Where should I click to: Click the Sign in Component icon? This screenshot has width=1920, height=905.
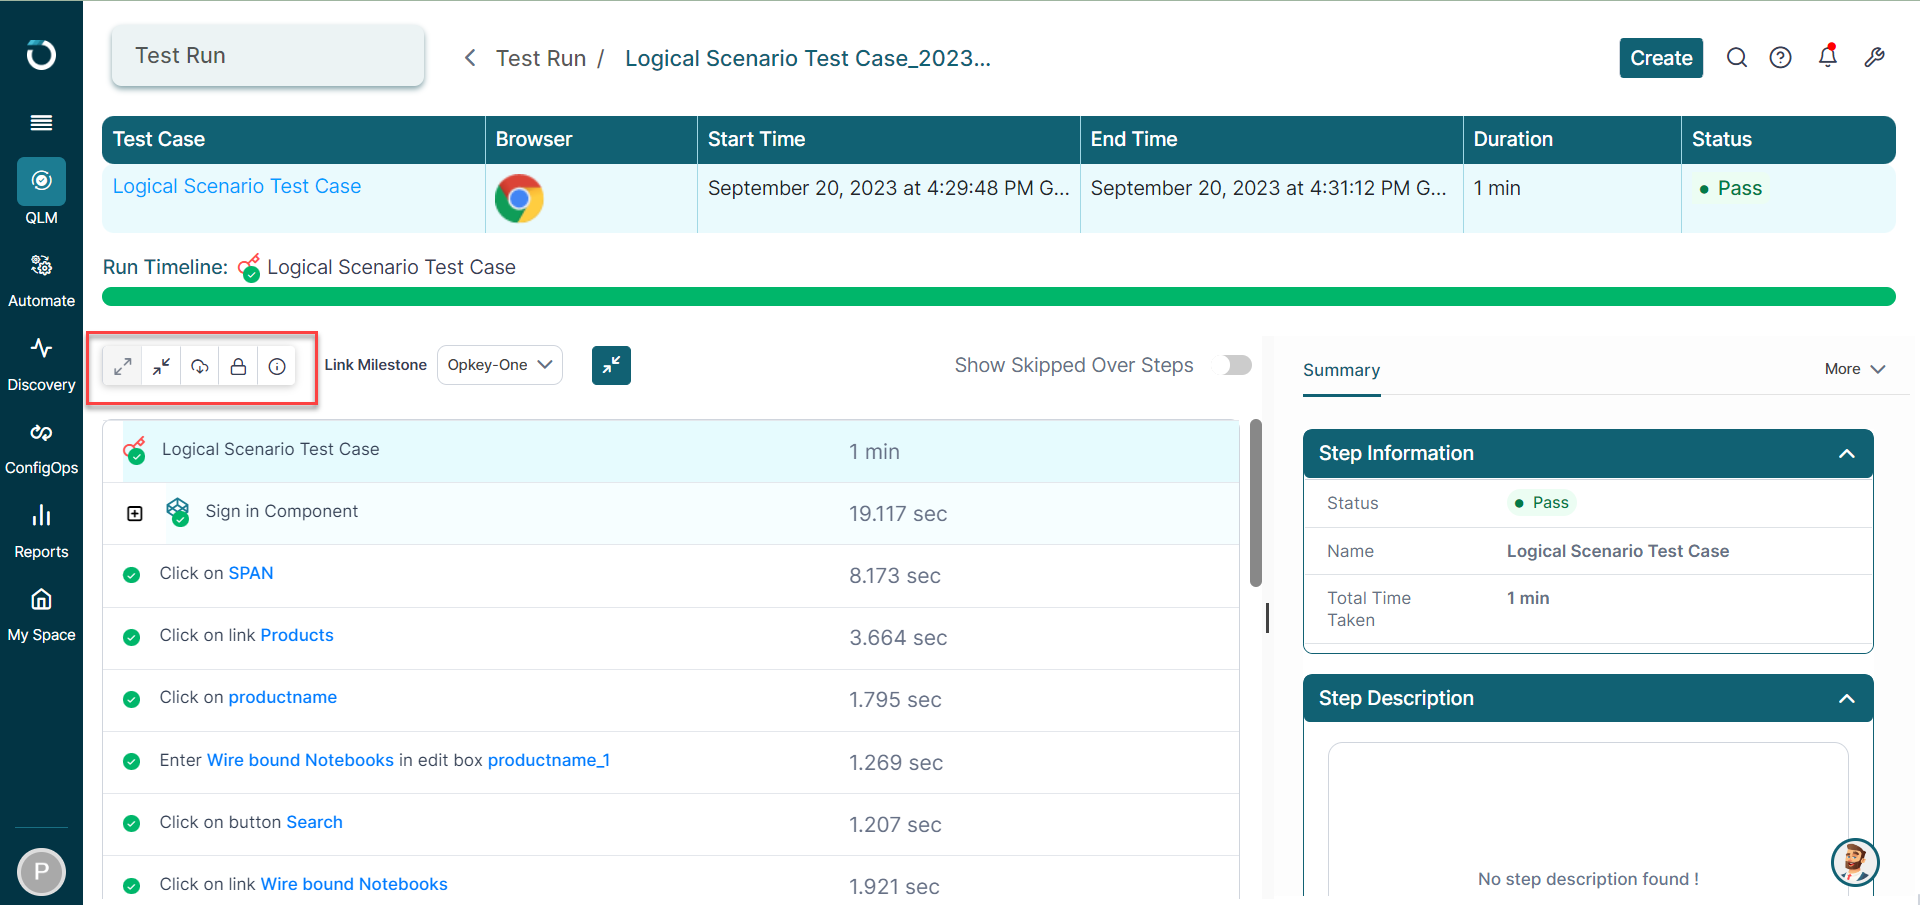(x=178, y=512)
